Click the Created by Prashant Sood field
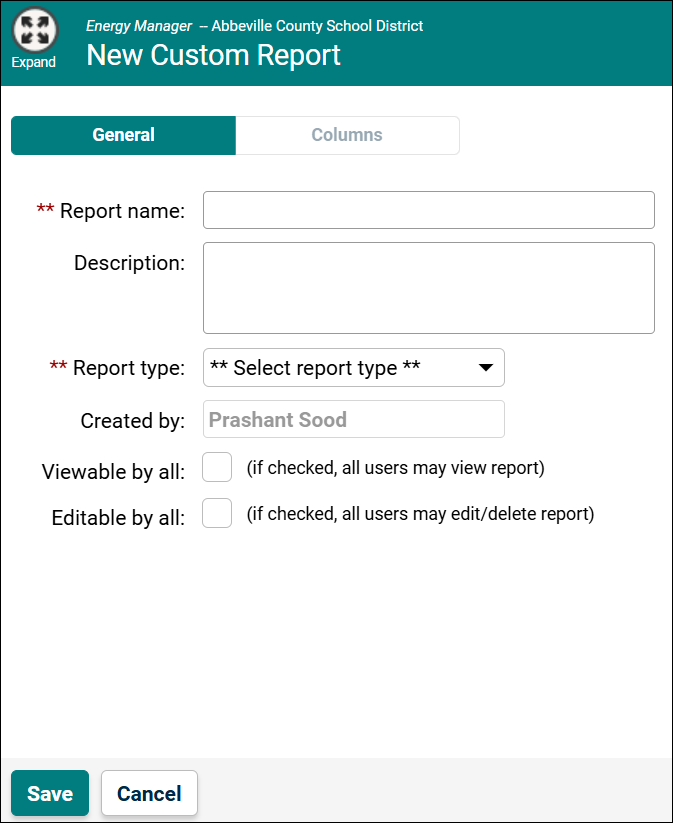Screen dimensions: 673x823 (353, 420)
